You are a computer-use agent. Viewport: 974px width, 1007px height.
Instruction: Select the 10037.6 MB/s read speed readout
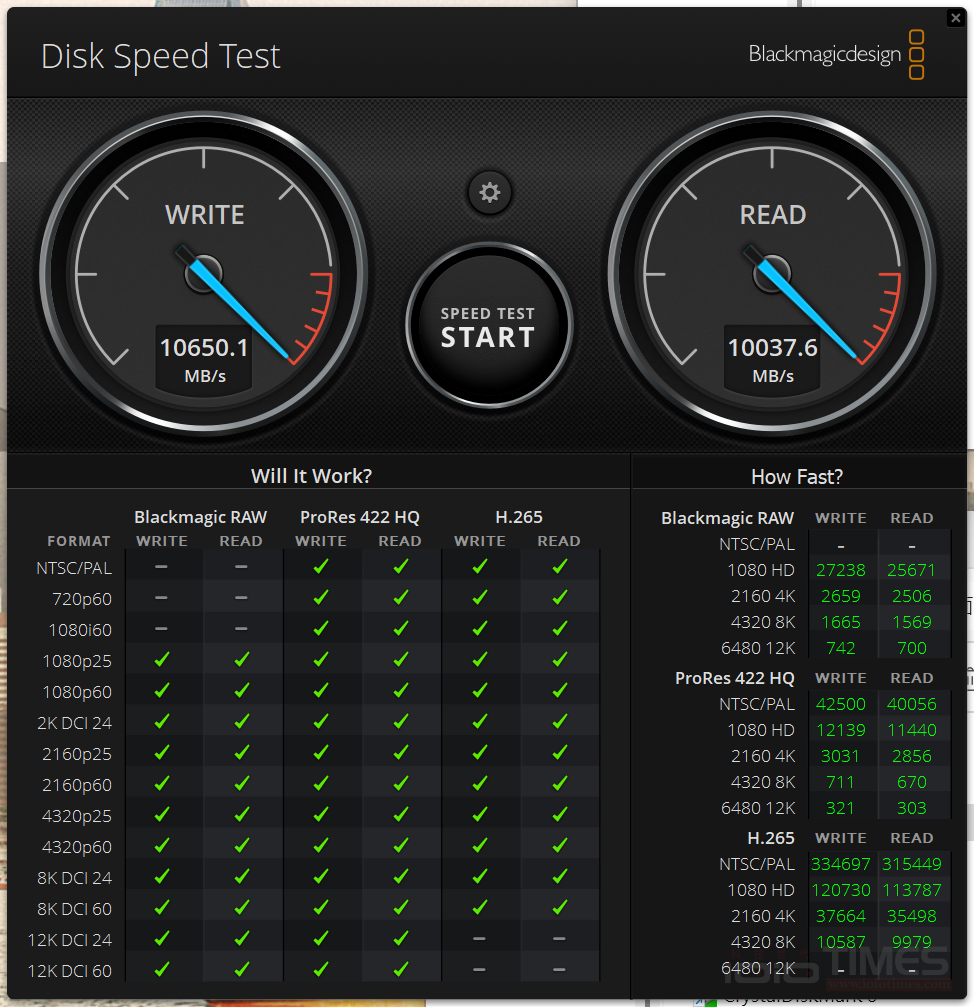click(772, 359)
